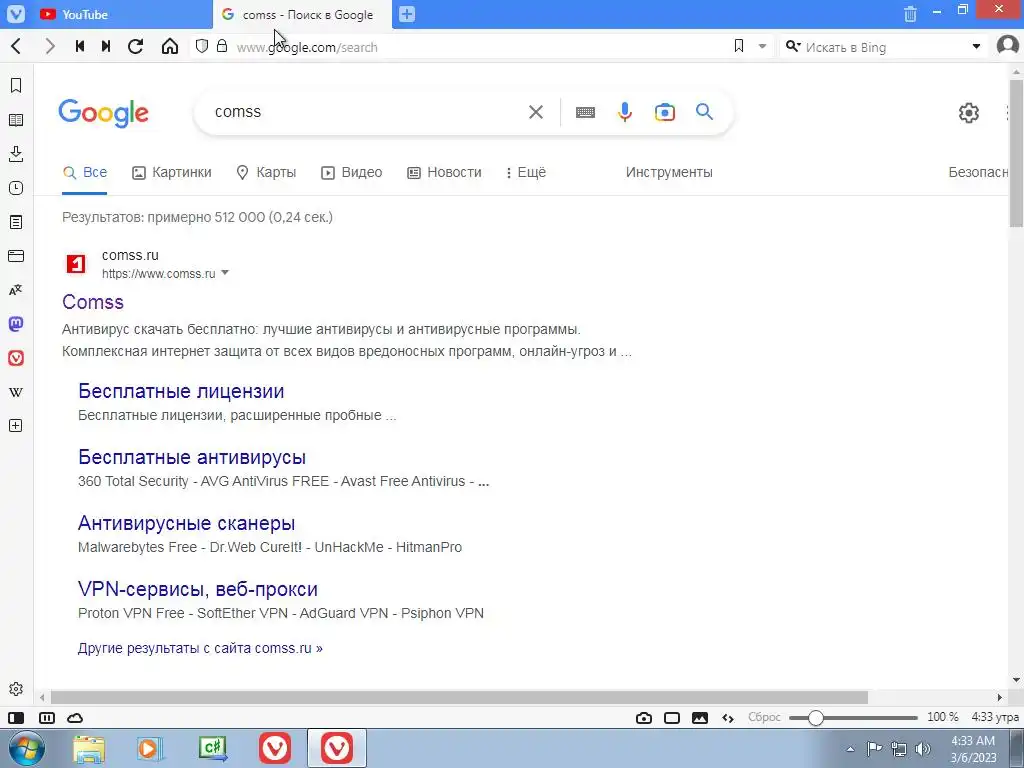Click the fast forward navigation button
Image resolution: width=1024 pixels, height=768 pixels.
pyautogui.click(x=106, y=46)
